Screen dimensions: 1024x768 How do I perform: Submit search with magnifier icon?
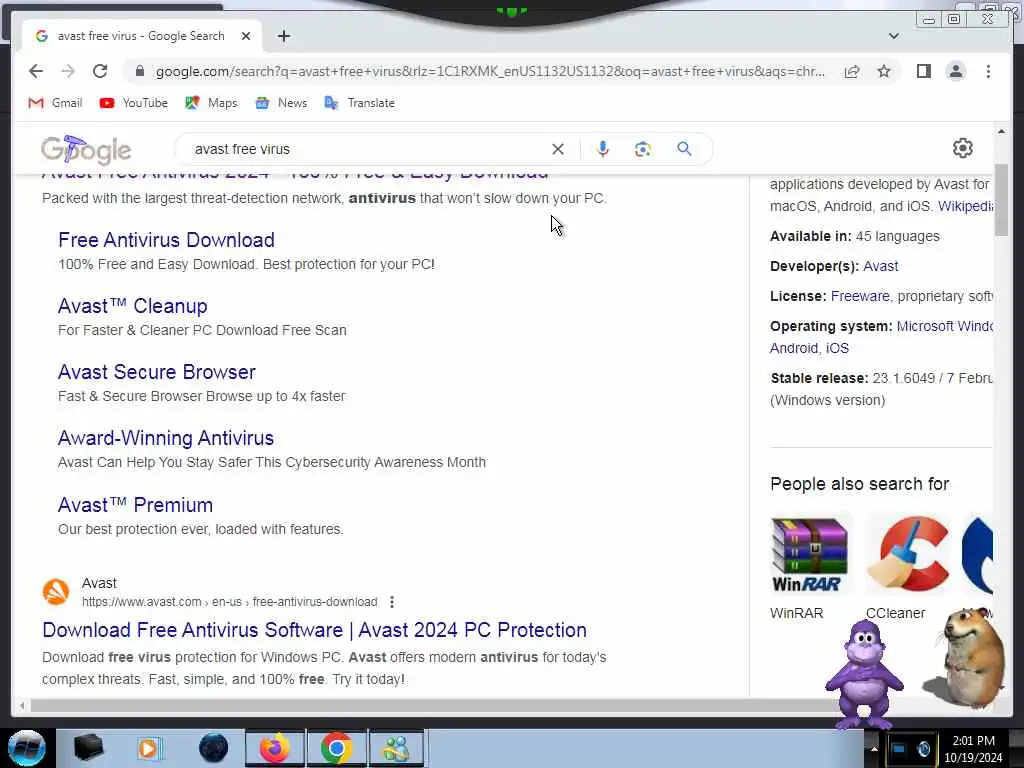coord(684,149)
